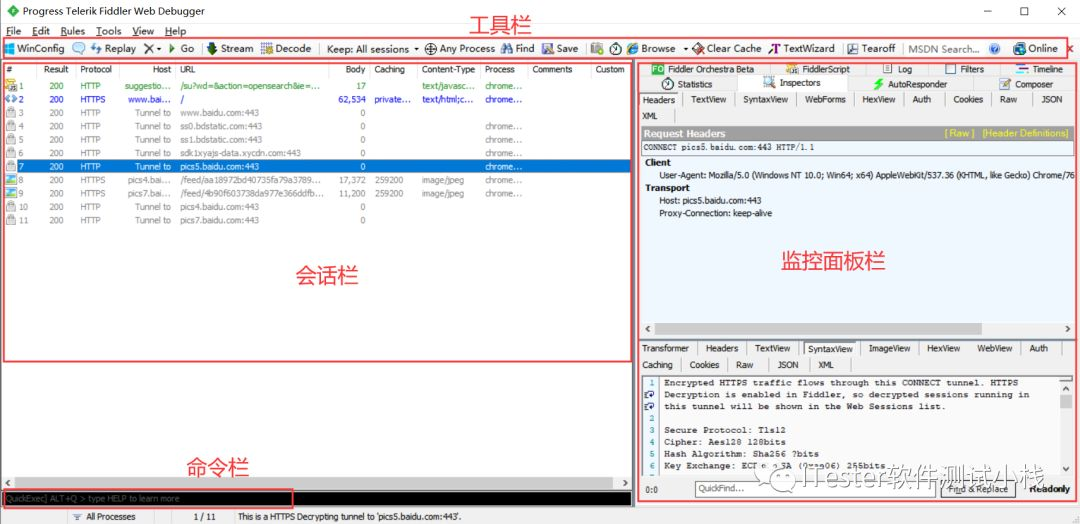Open the Help menu
This screenshot has height=524, width=1080.
(175, 31)
